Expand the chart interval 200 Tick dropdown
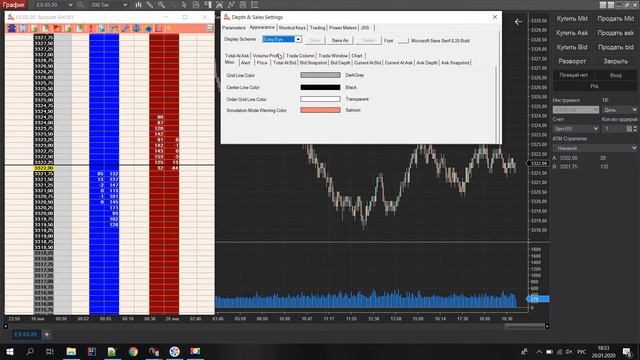Viewport: 640px width, 360px height. pos(125,5)
